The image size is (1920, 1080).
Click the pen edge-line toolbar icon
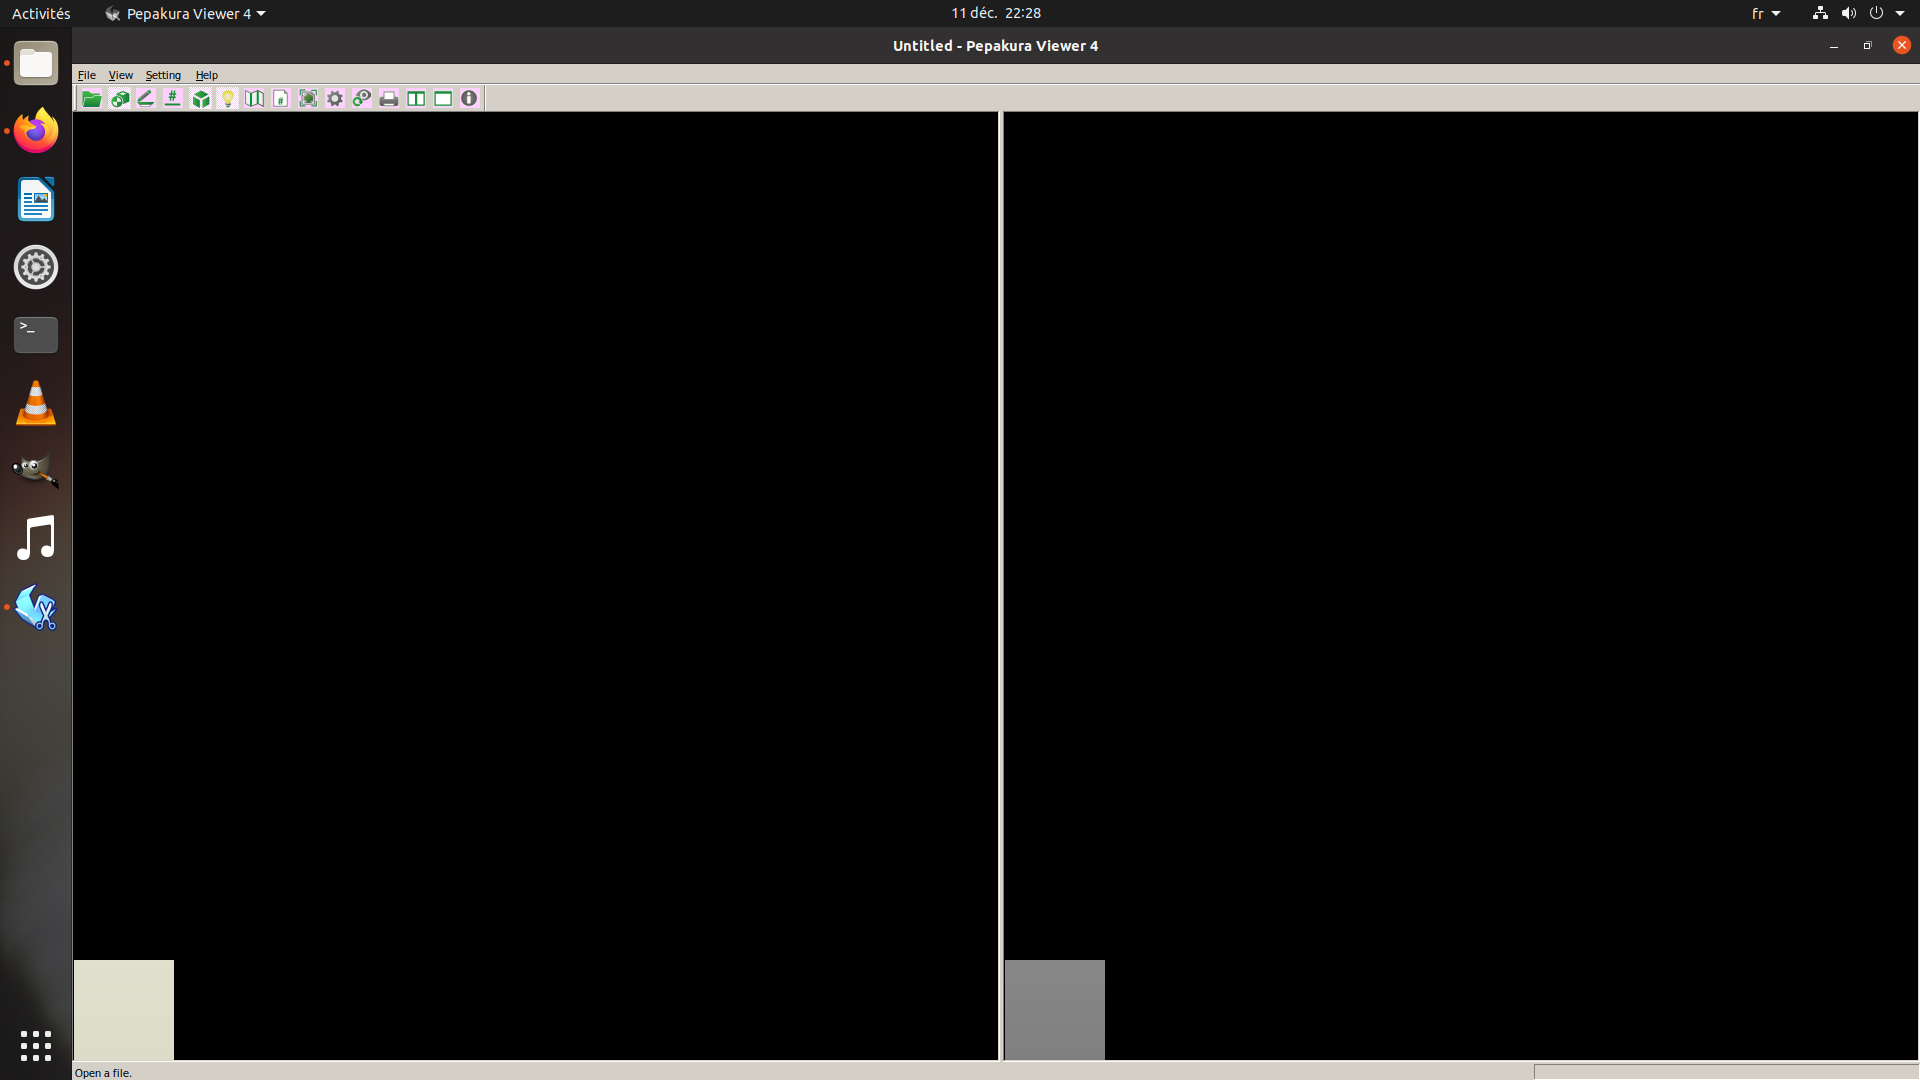[x=146, y=98]
